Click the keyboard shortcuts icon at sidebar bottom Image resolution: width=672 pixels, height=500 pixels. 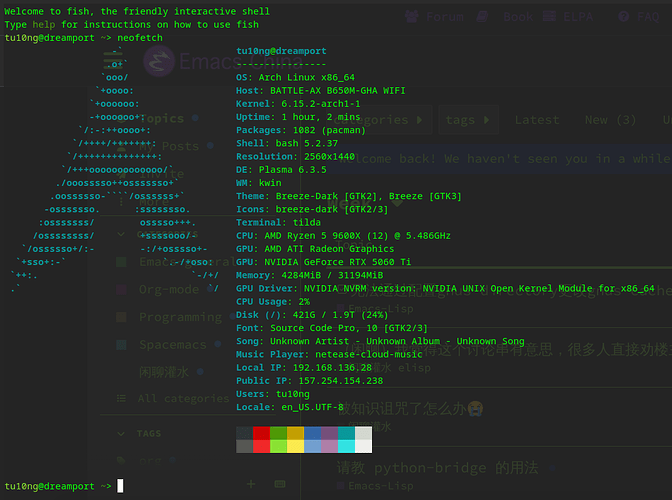280,484
